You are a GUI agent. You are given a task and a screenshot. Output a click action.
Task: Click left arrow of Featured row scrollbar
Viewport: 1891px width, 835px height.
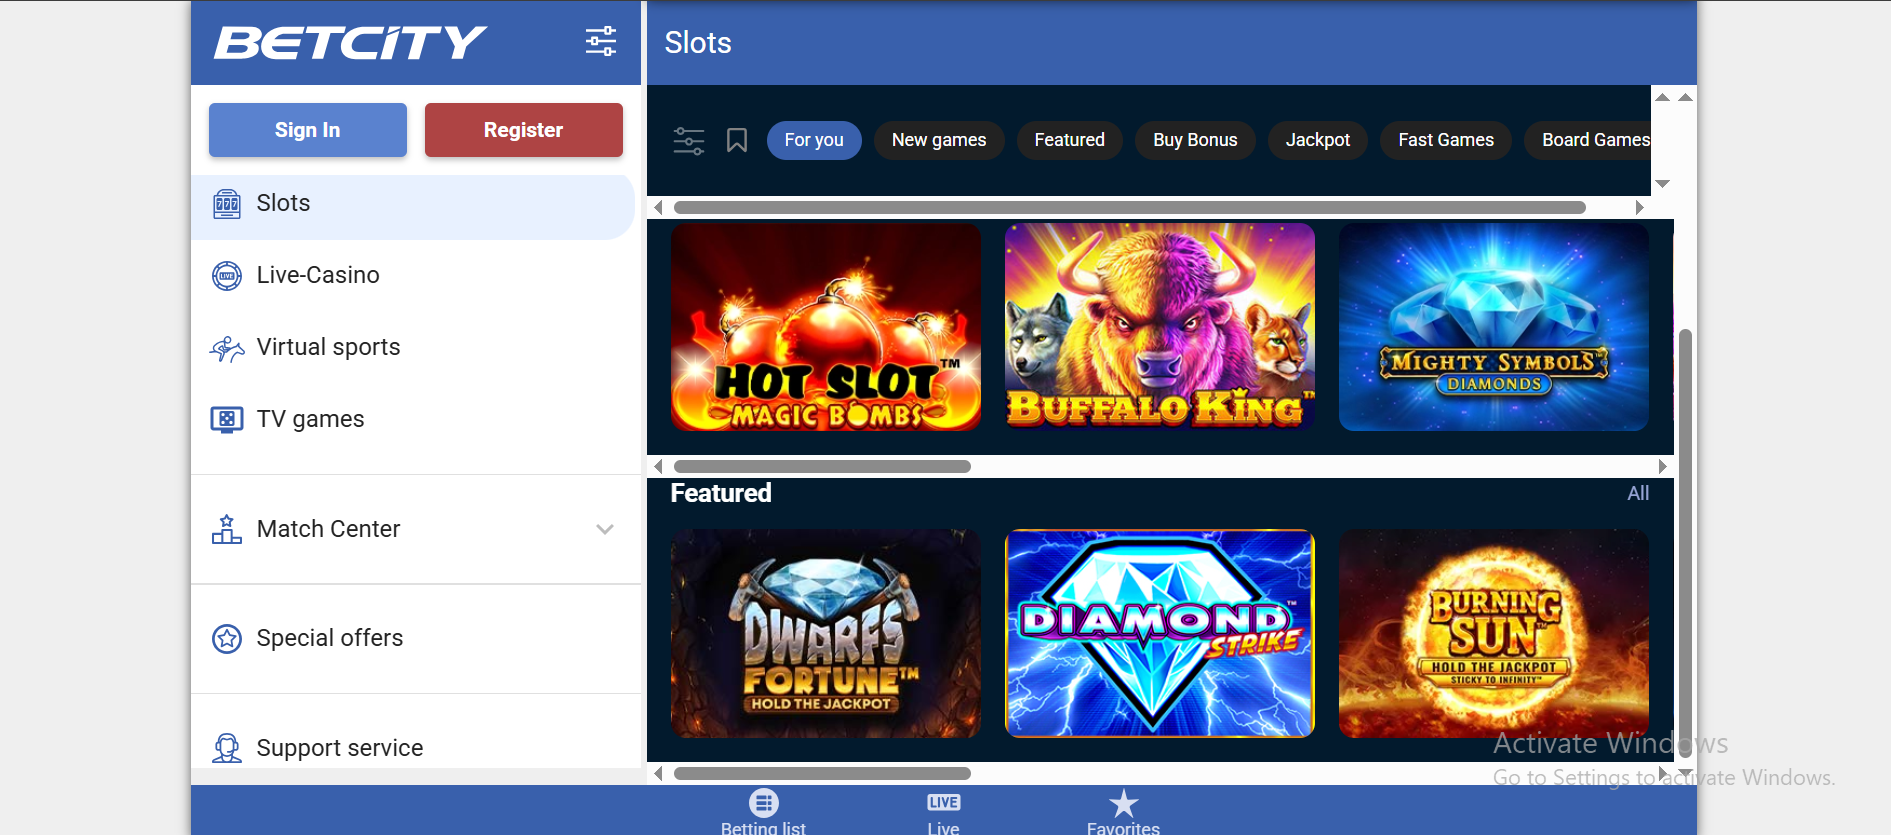[658, 773]
